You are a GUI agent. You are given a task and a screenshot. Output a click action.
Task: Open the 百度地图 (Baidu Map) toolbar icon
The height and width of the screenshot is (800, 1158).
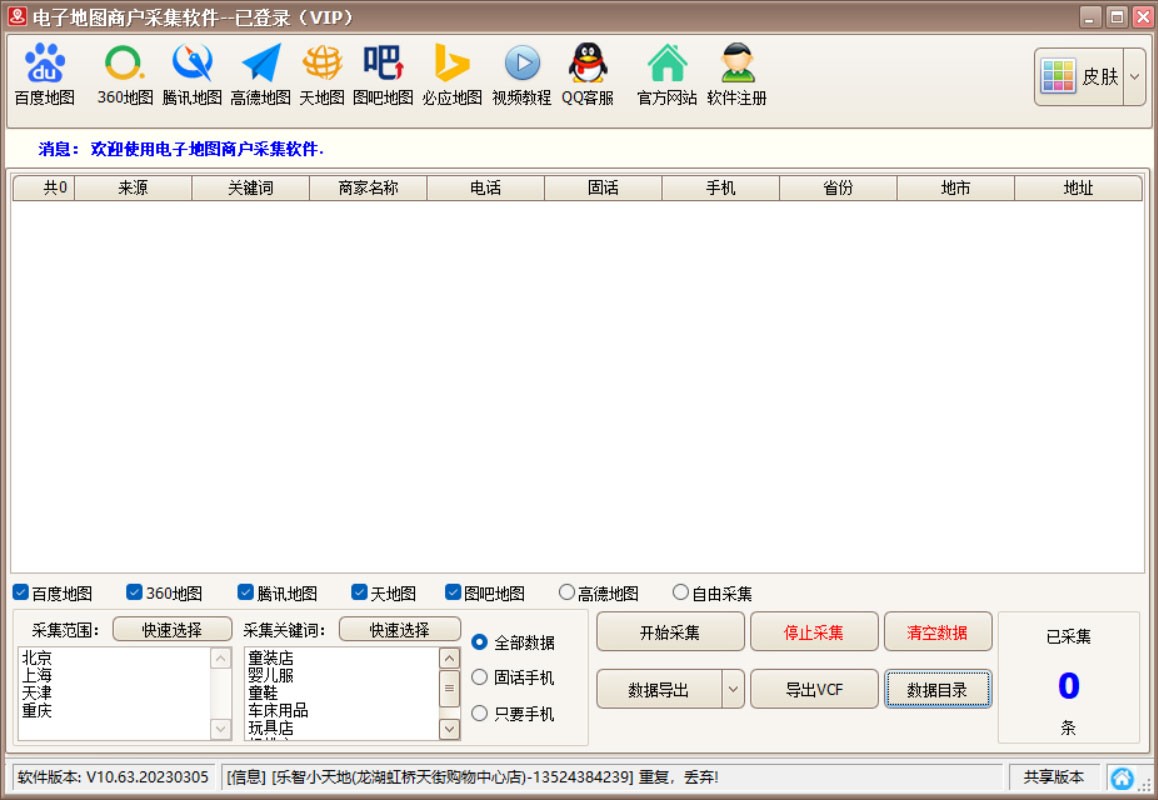tap(44, 65)
